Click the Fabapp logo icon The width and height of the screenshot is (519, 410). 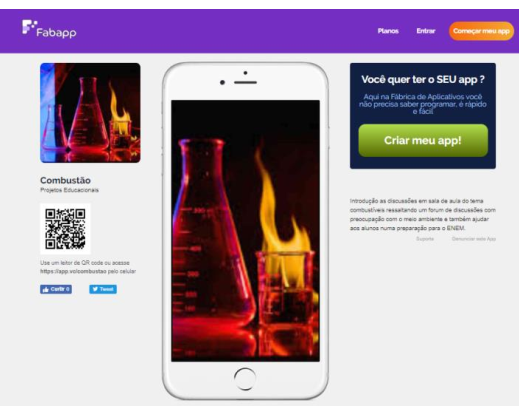coord(29,27)
